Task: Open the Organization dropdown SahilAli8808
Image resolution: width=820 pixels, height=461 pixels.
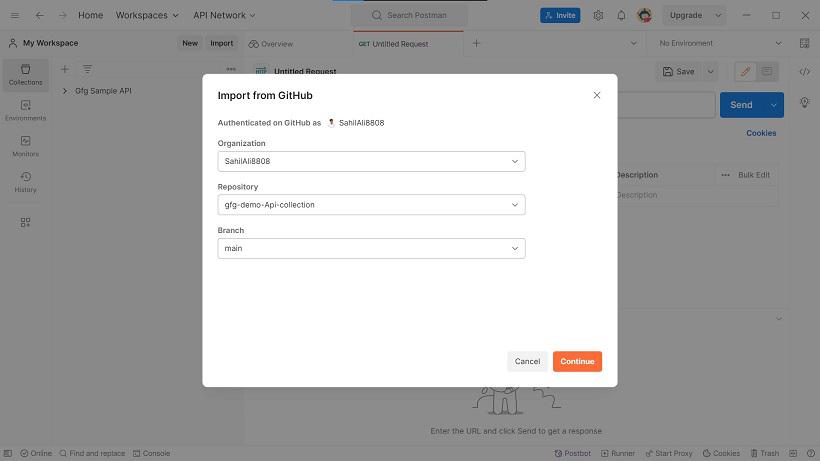Action: pyautogui.click(x=371, y=162)
